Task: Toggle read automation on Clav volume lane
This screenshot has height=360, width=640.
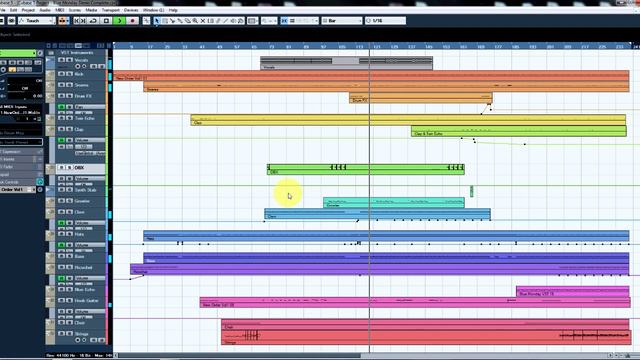Action: pos(62,223)
